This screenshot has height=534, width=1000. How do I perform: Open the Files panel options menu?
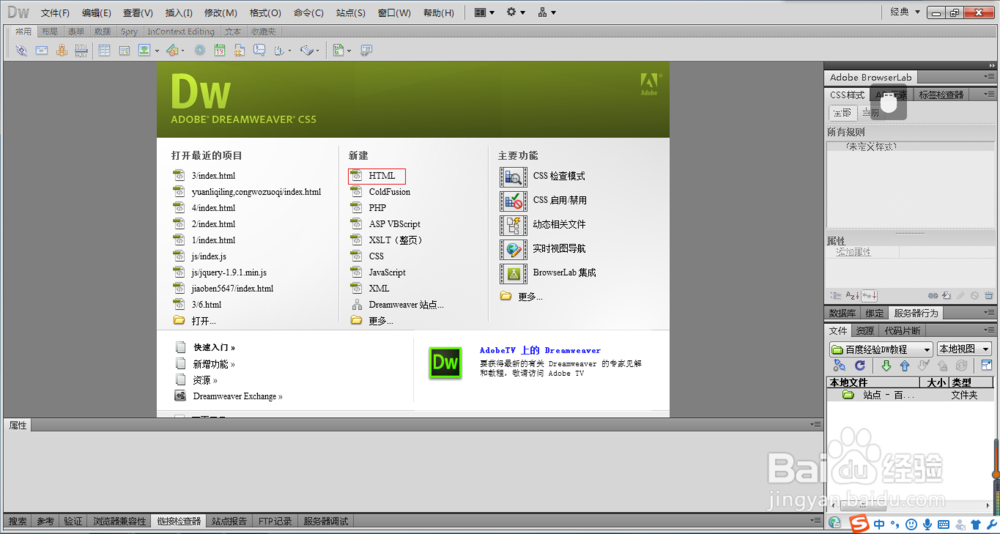(x=988, y=330)
